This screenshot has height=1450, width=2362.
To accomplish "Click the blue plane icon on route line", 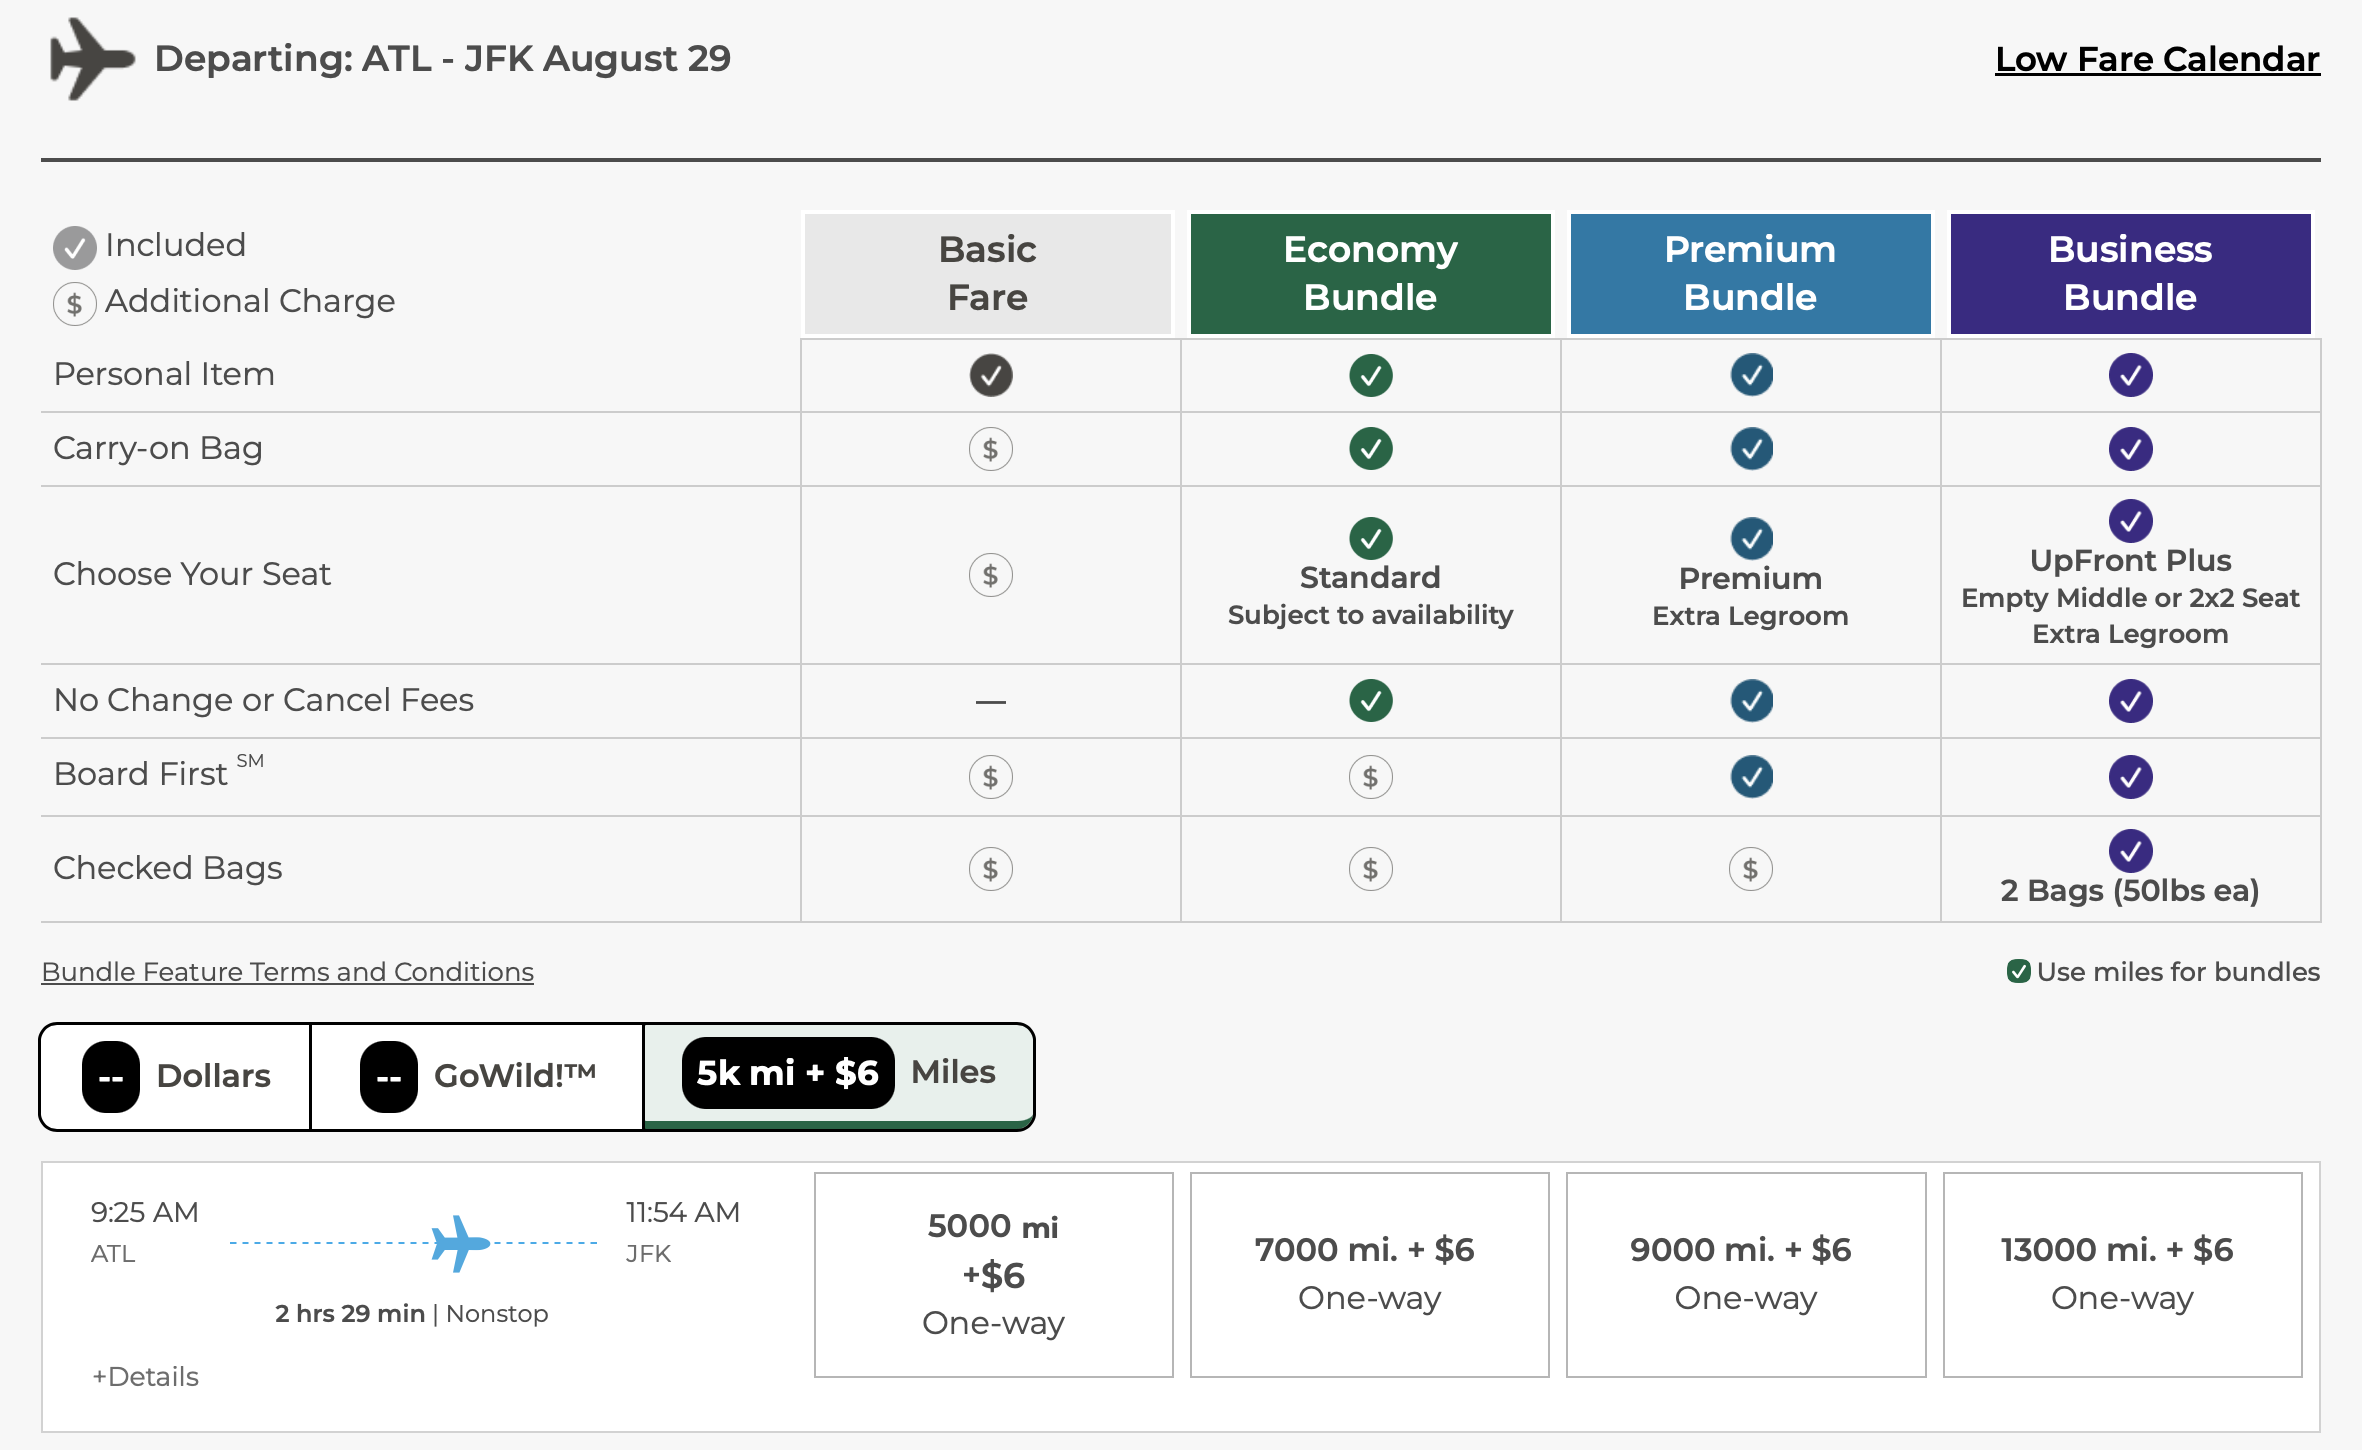I will 460,1243.
